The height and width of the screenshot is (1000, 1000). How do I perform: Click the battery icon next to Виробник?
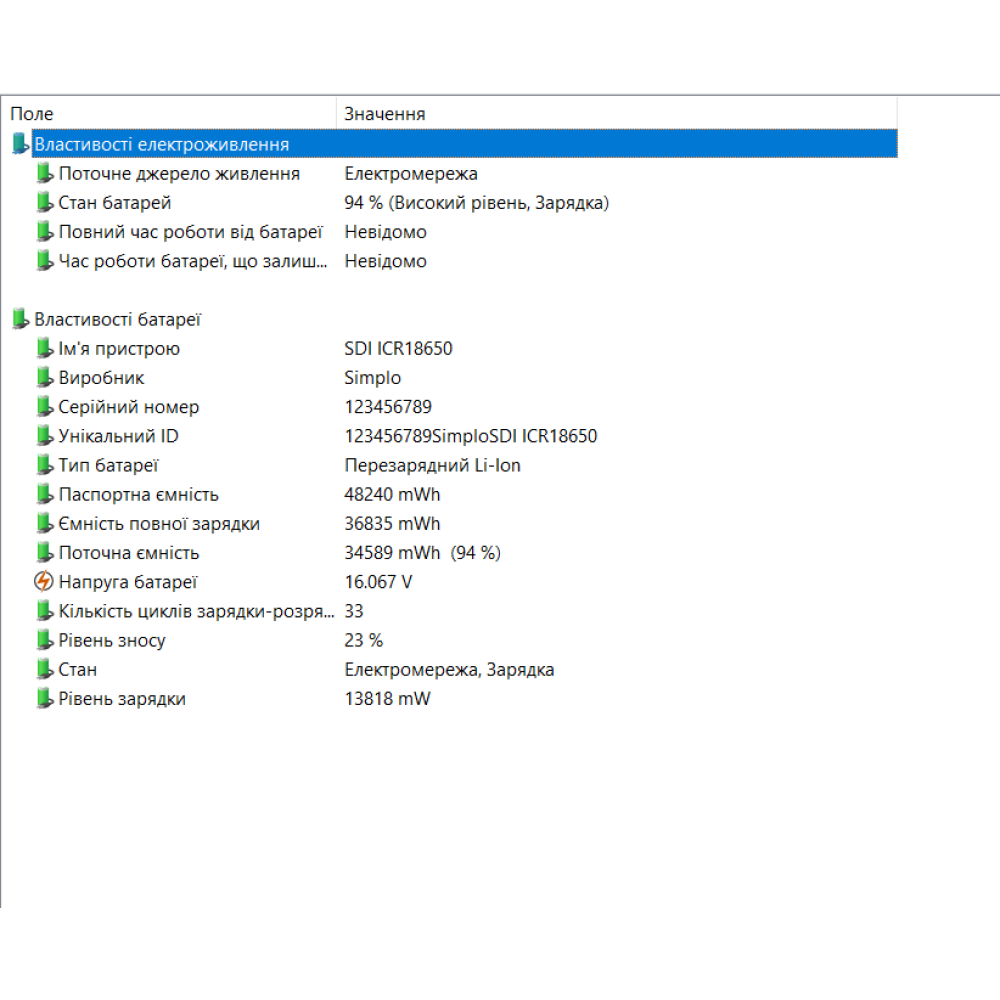click(44, 378)
